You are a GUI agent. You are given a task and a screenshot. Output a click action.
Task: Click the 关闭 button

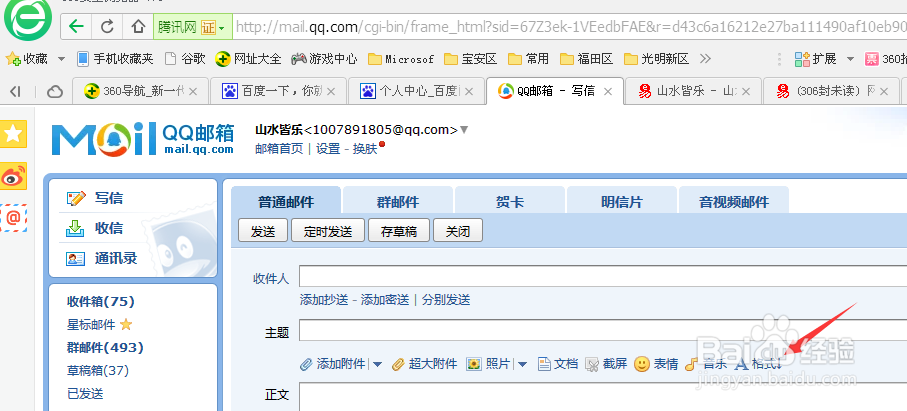458,231
